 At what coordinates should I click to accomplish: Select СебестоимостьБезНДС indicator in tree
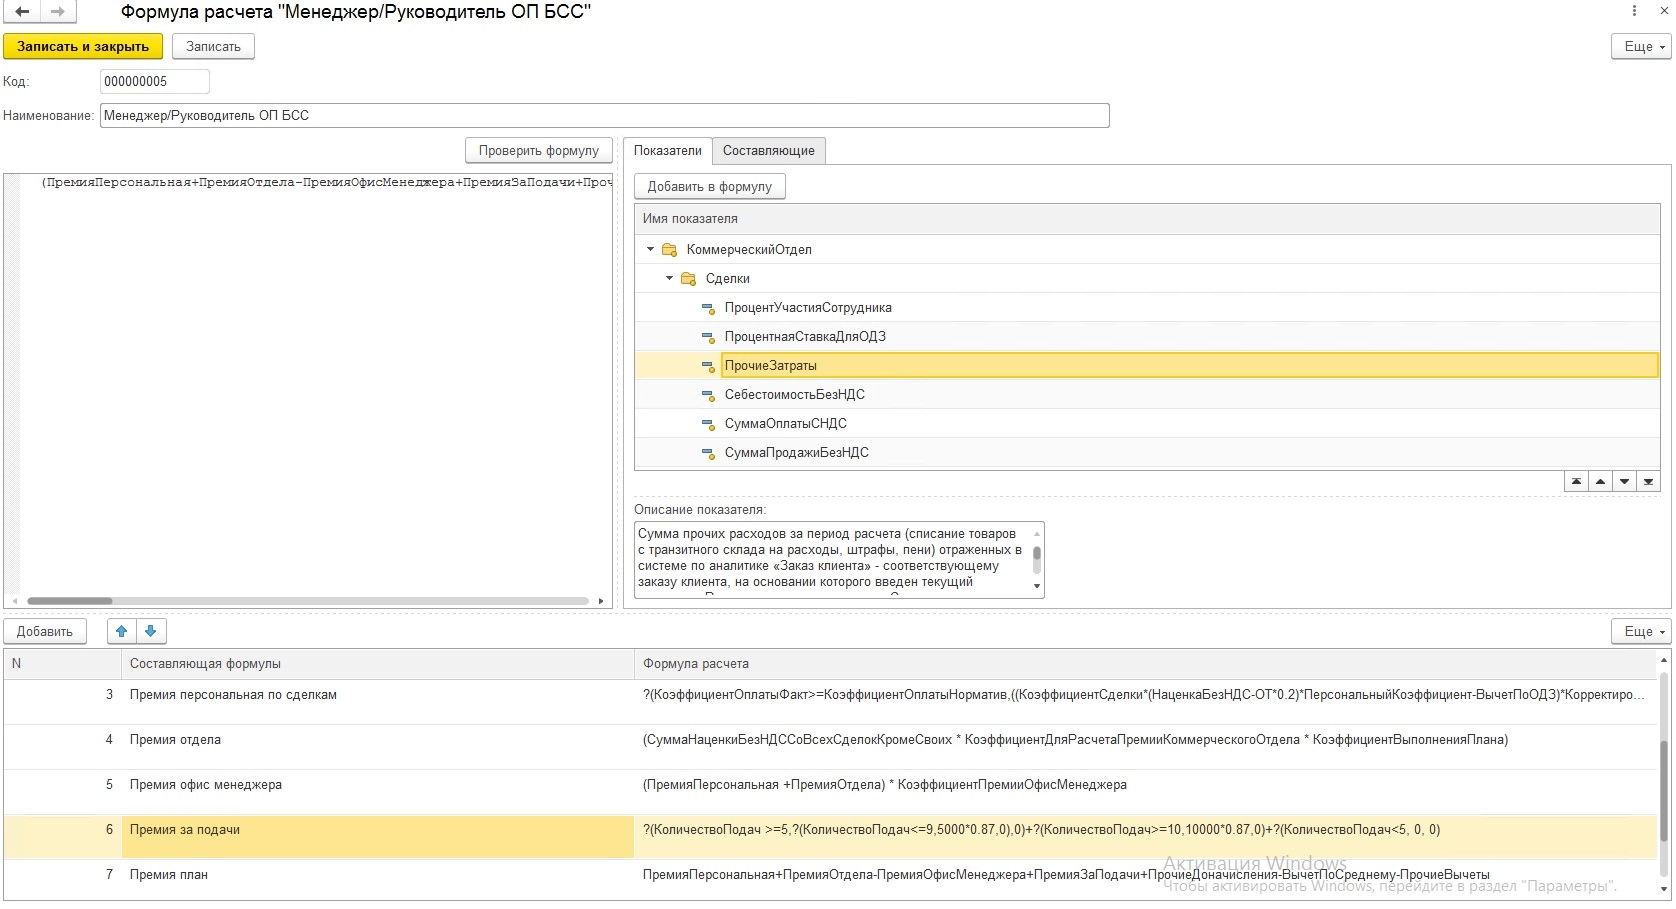(x=794, y=394)
